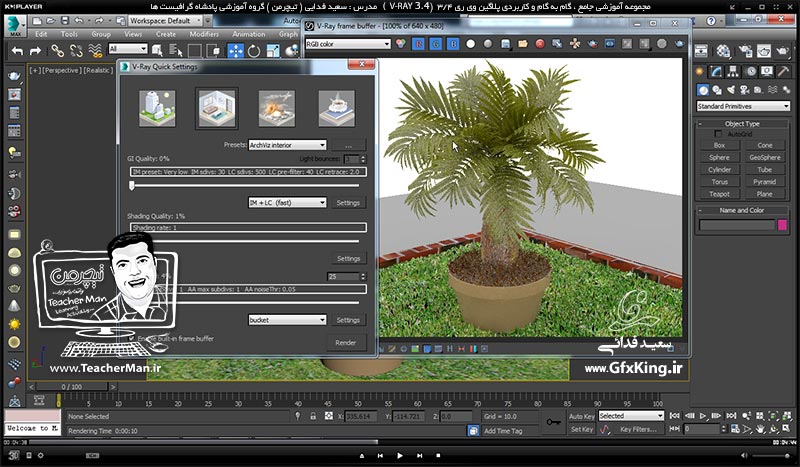Open the Tools menu
Screen dimensions: 800x467
tap(69, 34)
